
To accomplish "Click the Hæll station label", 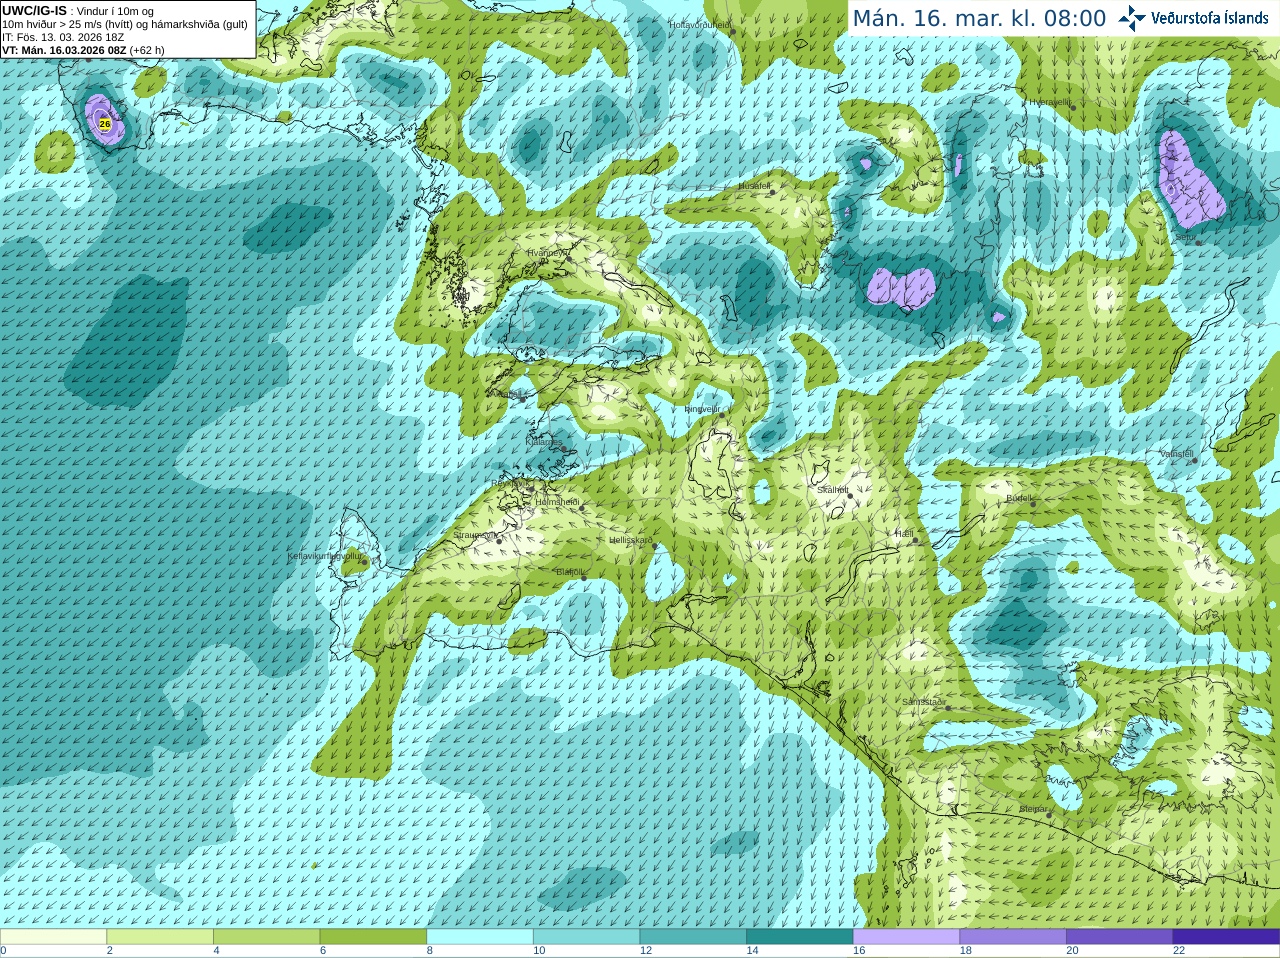I will click(905, 535).
